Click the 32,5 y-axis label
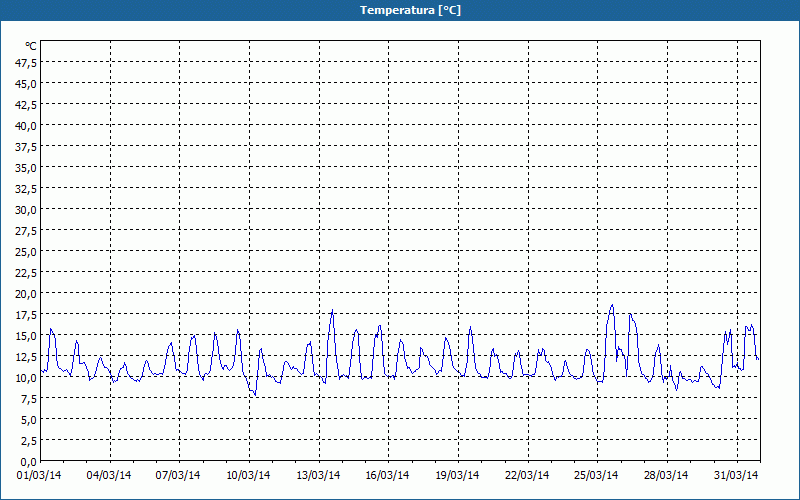 (27, 188)
